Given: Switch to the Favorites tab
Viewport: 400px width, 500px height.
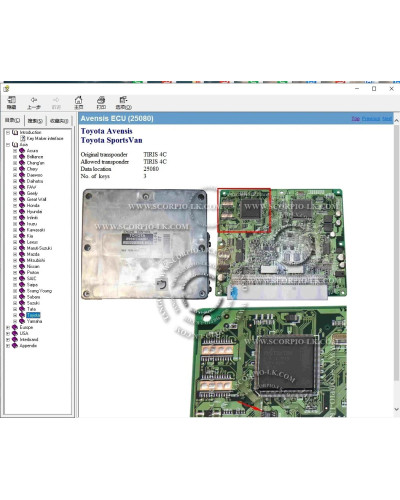Looking at the screenshot, I should tap(59, 121).
